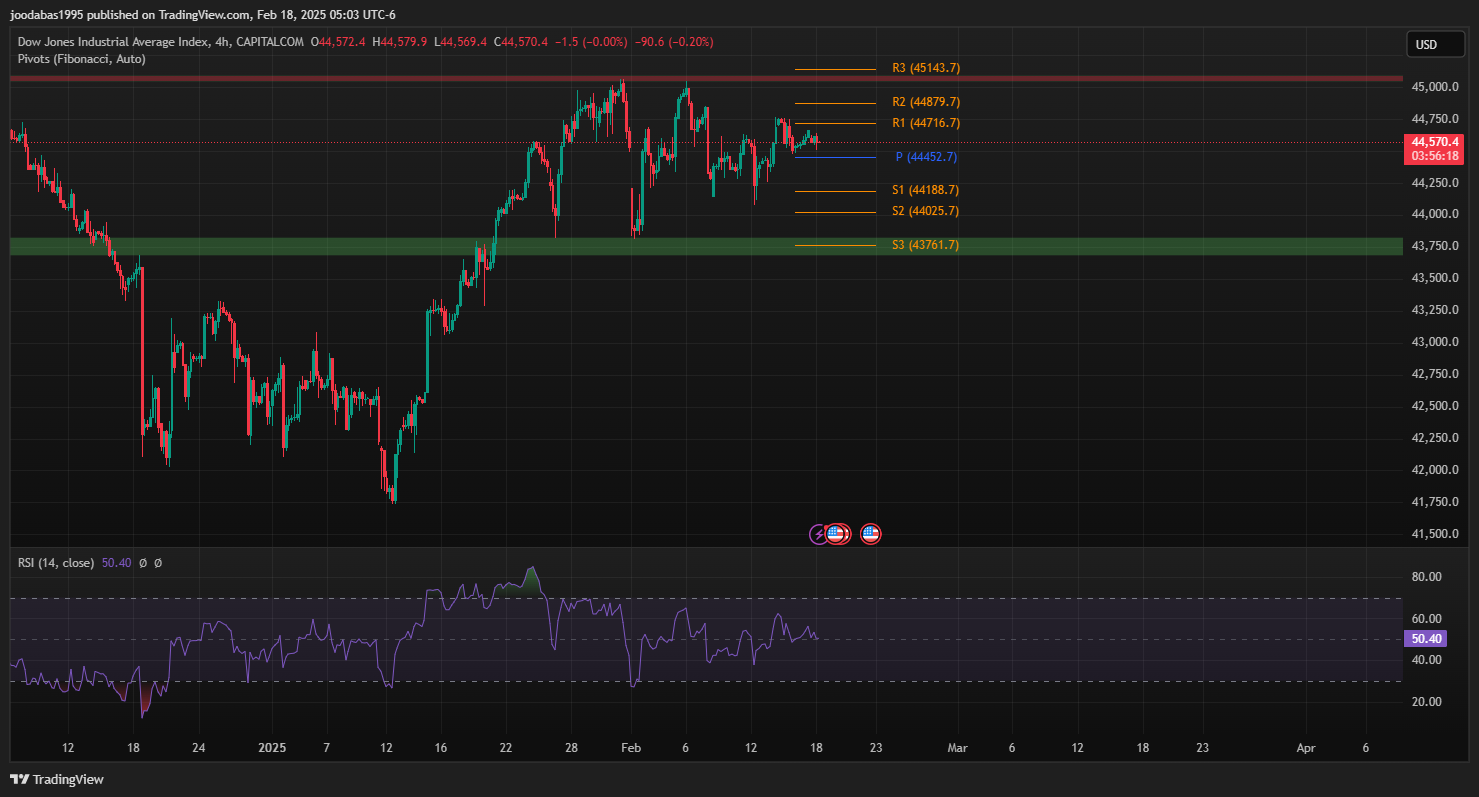Click the R3 (45143.7) pivot label
Screen dimensions: 1479x797
pyautogui.click(x=925, y=68)
